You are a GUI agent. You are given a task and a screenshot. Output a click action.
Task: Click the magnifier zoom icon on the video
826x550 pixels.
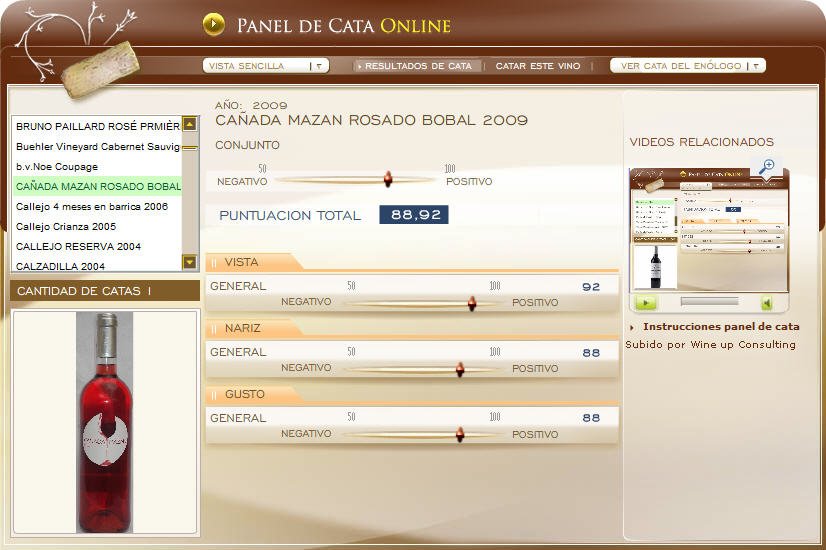(766, 166)
